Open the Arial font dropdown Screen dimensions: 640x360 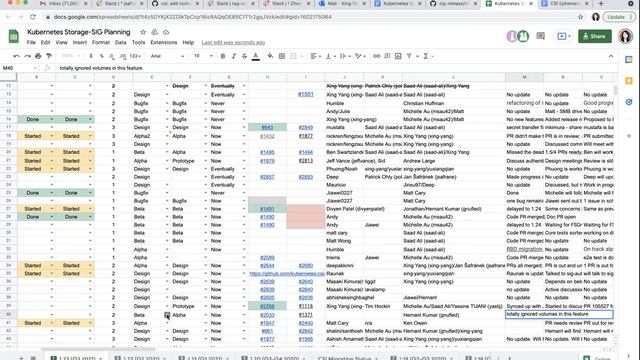coord(167,56)
